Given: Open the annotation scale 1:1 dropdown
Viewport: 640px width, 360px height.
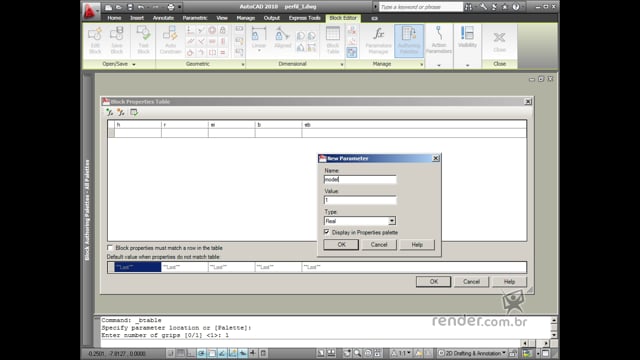Looking at the screenshot, I should click(x=402, y=353).
